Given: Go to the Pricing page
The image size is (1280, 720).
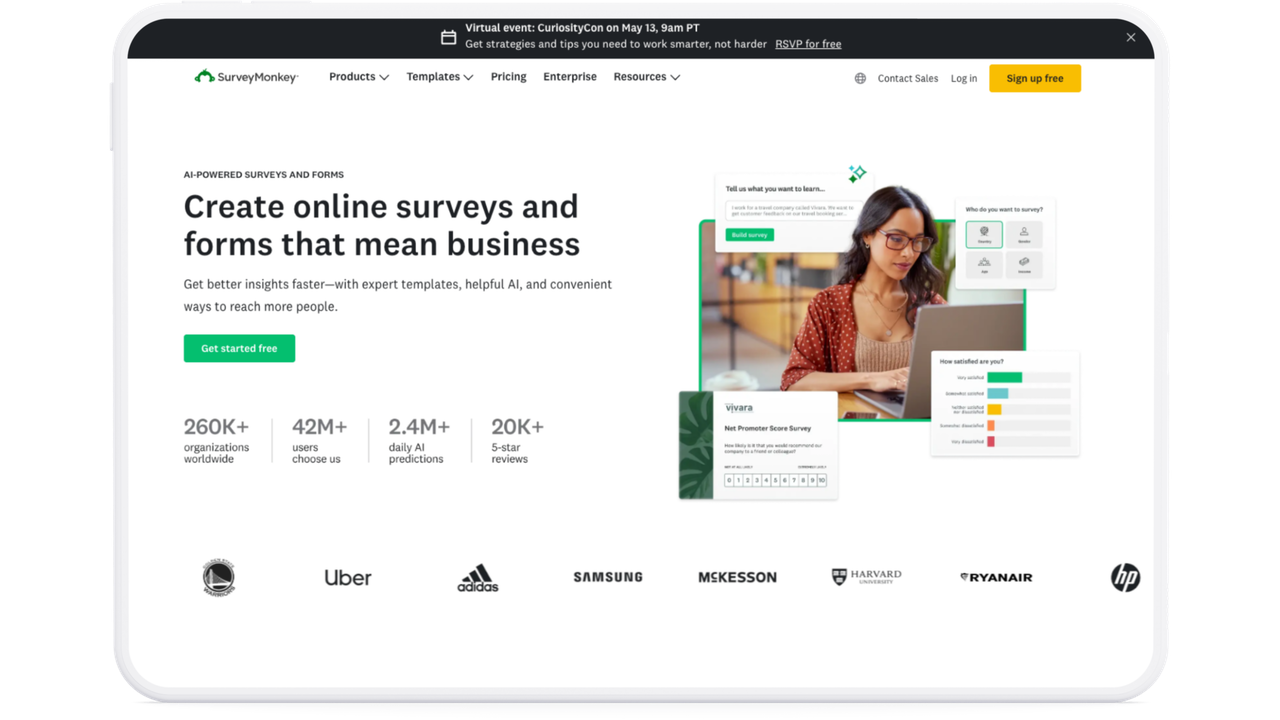Looking at the screenshot, I should coord(508,77).
